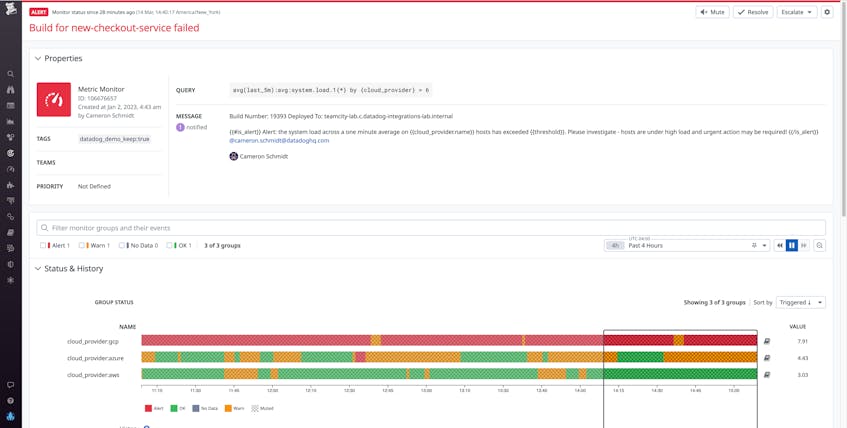
Task: Click the red ALERT status badge
Action: point(39,12)
